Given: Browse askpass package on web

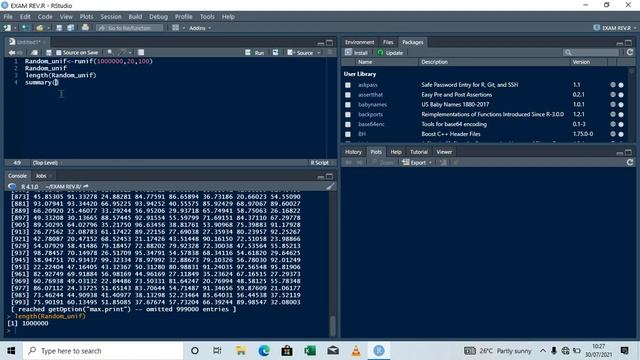Looking at the screenshot, I should click(x=613, y=85).
